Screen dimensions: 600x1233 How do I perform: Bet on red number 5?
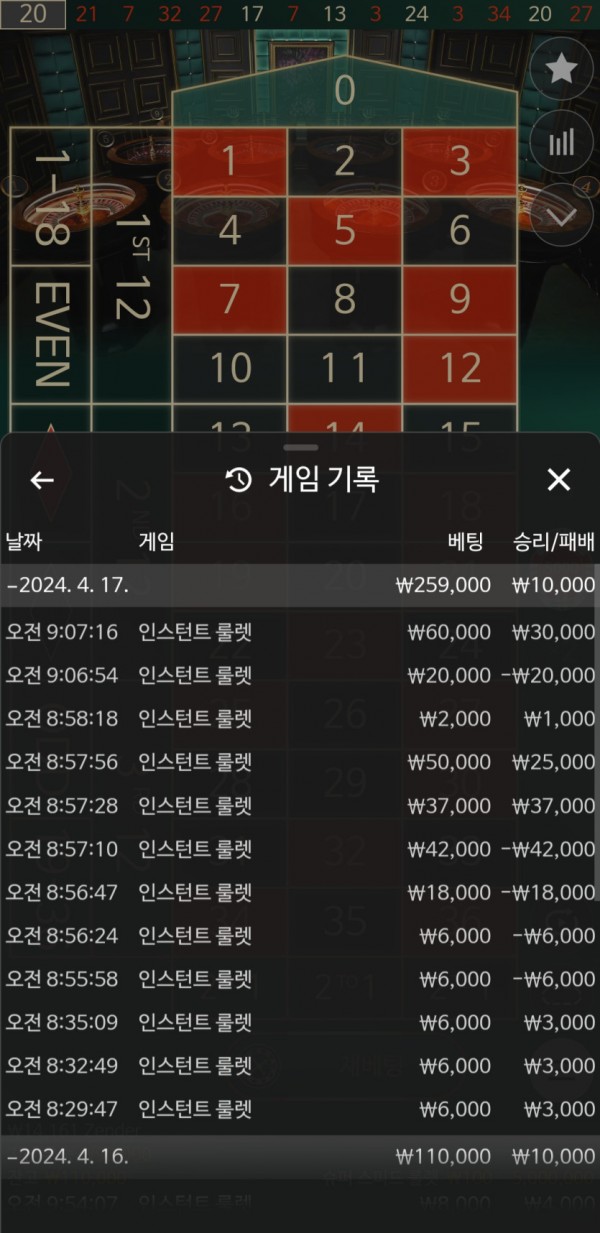click(345, 231)
